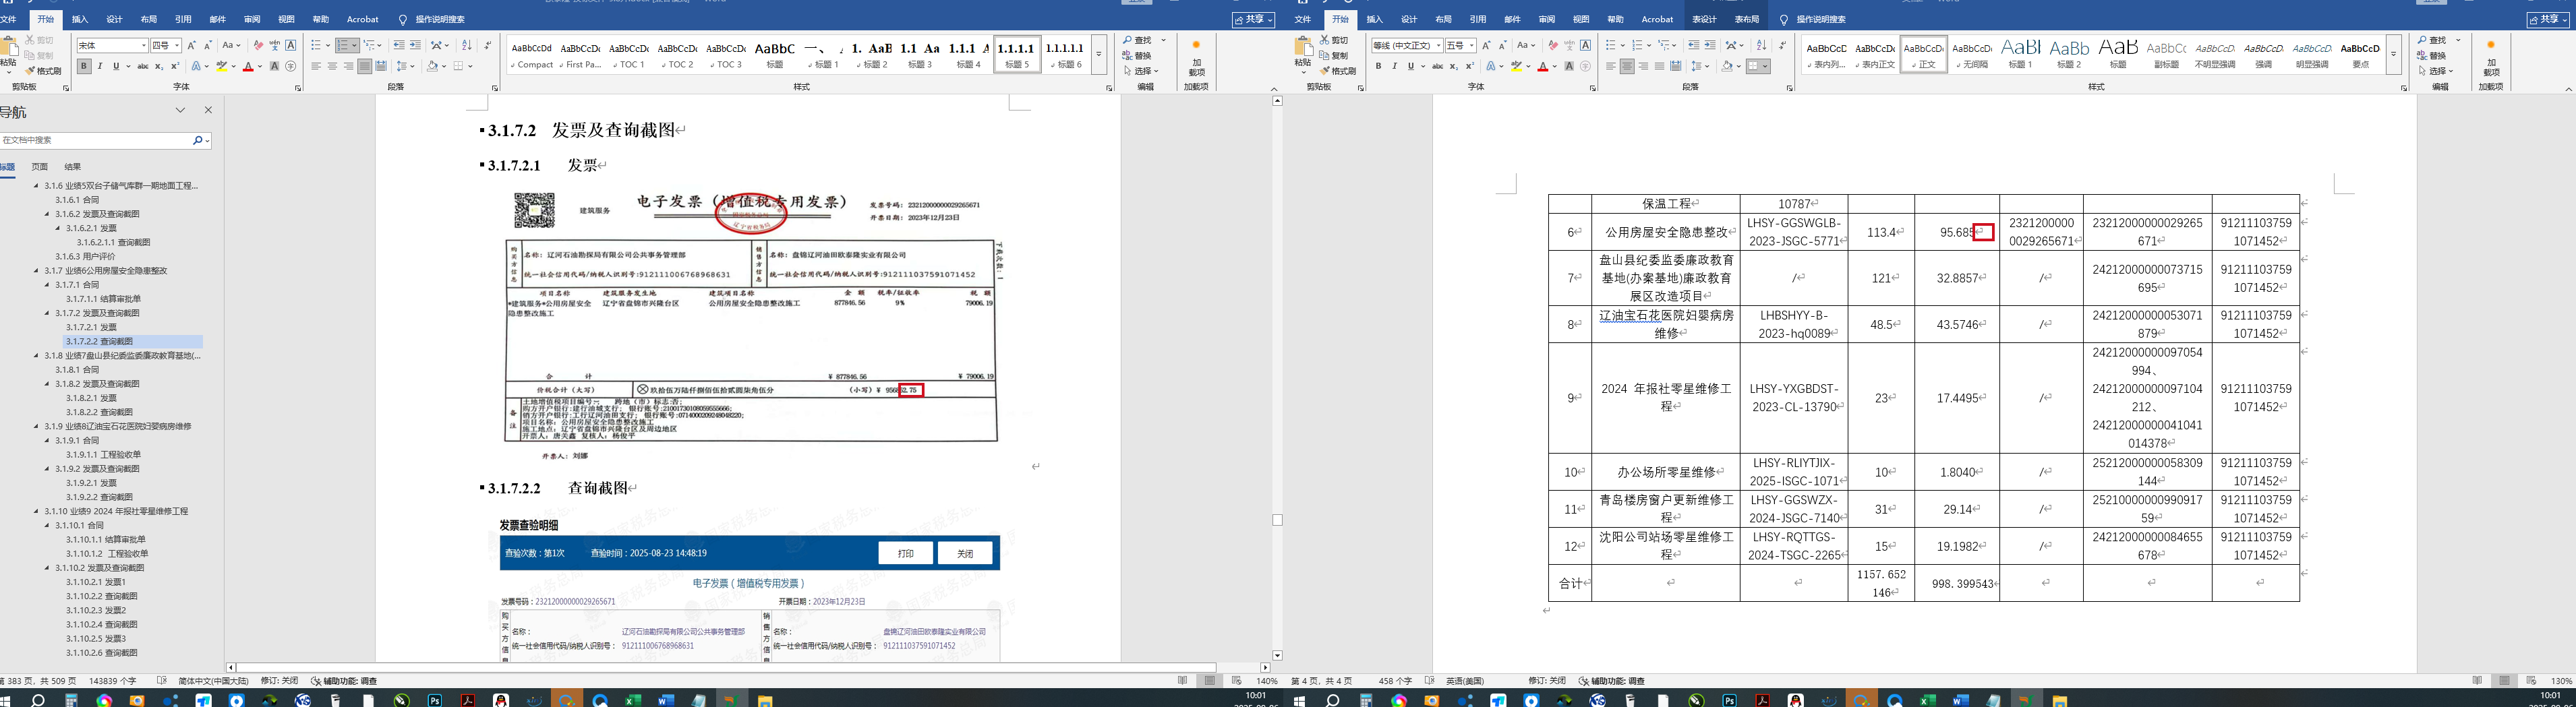This screenshot has width=2576, height=707.
Task: Toggle Underline in the left Word window
Action: 116,66
